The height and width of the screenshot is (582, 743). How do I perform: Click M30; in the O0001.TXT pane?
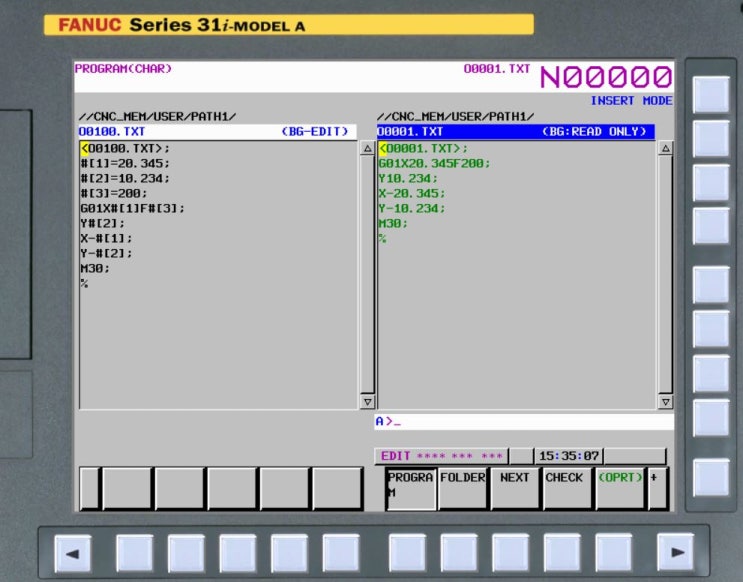coord(393,223)
